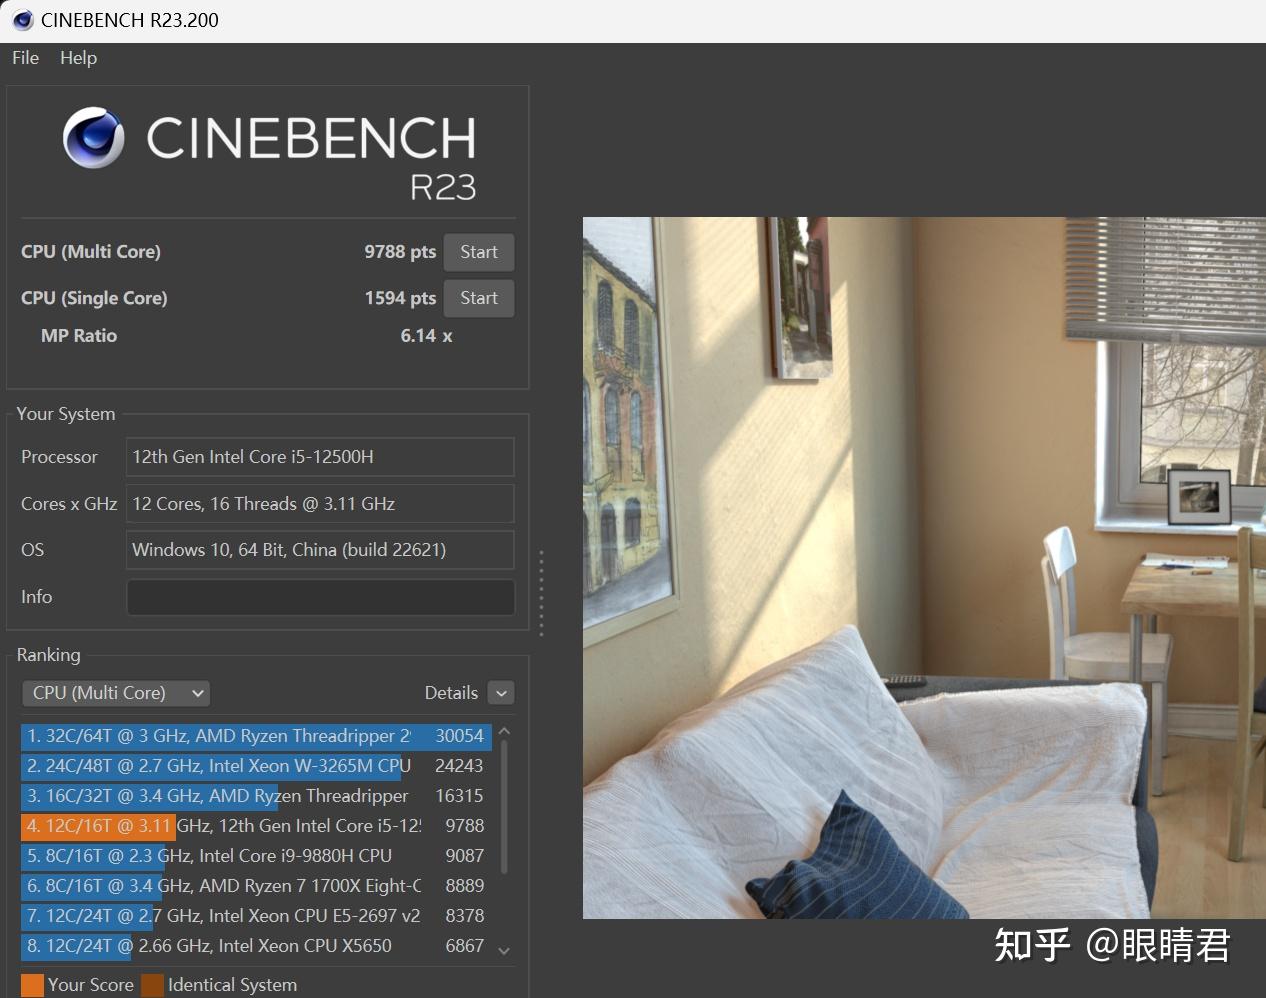Click the panel splitter dotted handle

541,592
